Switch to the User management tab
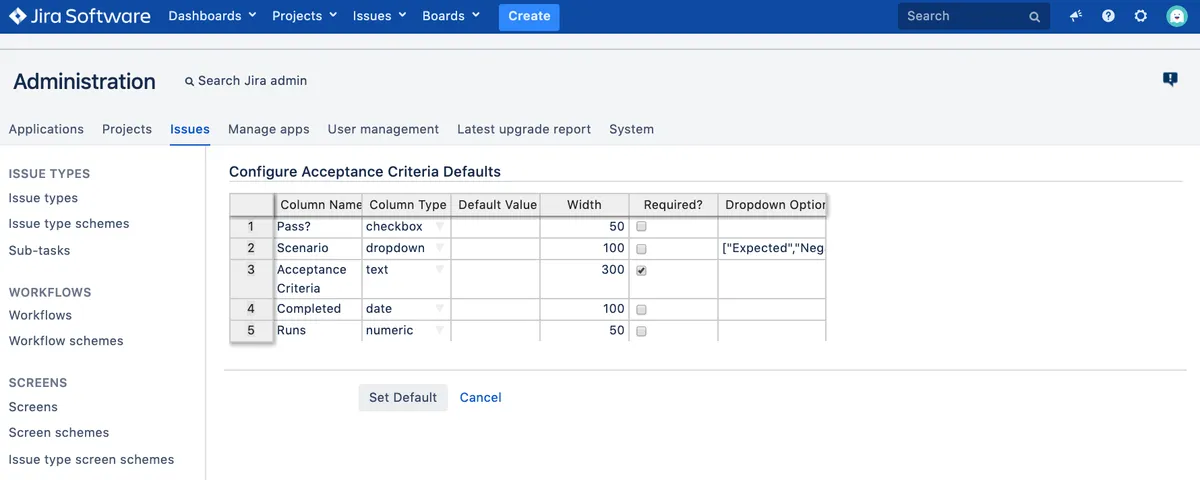Viewport: 1200px width, 480px height. click(383, 129)
